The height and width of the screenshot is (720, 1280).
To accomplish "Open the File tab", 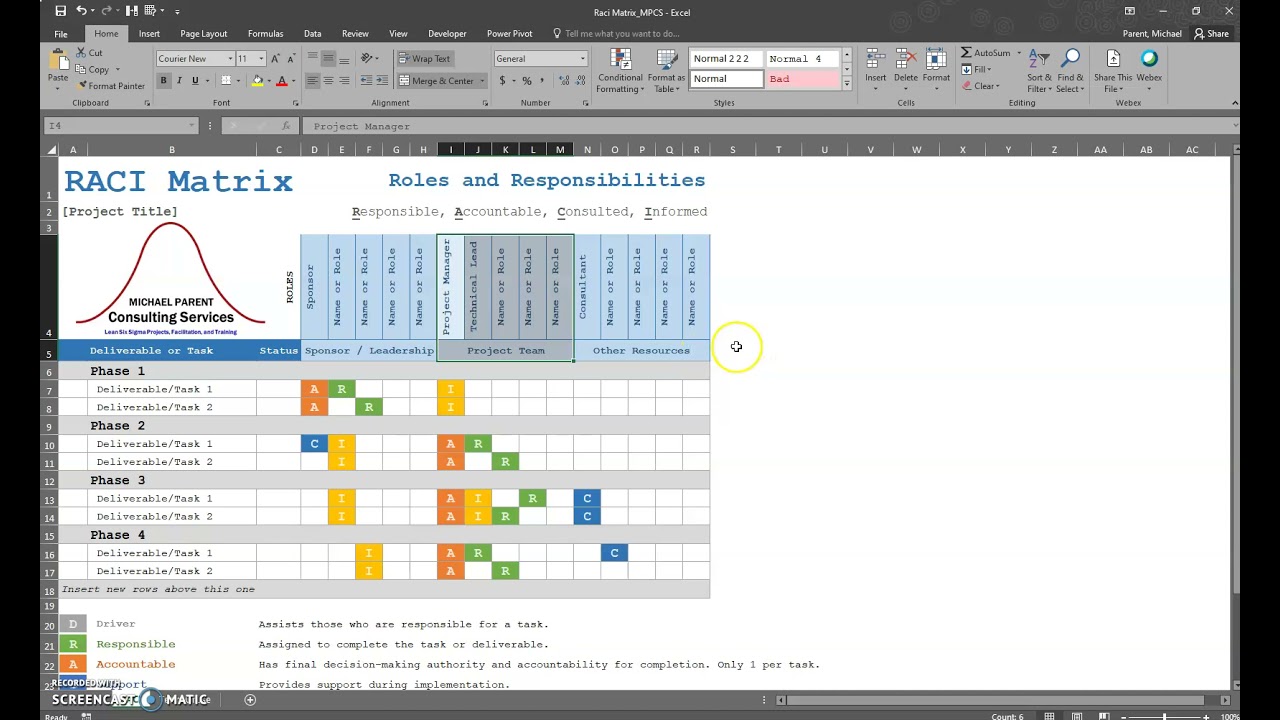I will point(61,34).
